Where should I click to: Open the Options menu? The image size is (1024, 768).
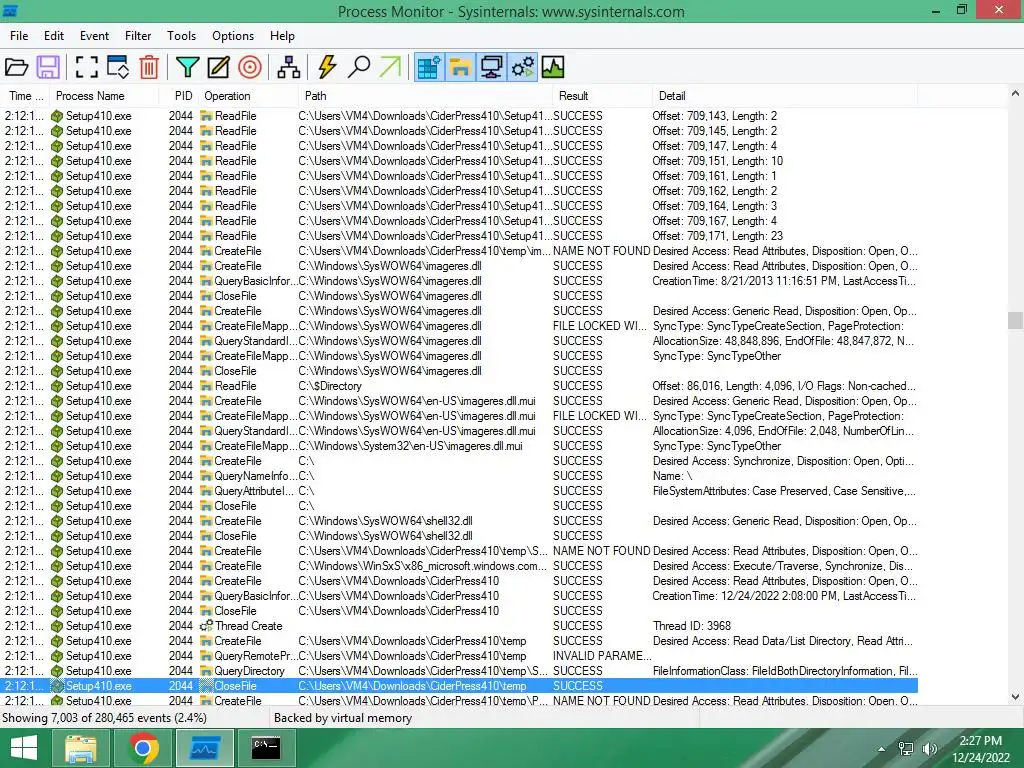pos(232,36)
